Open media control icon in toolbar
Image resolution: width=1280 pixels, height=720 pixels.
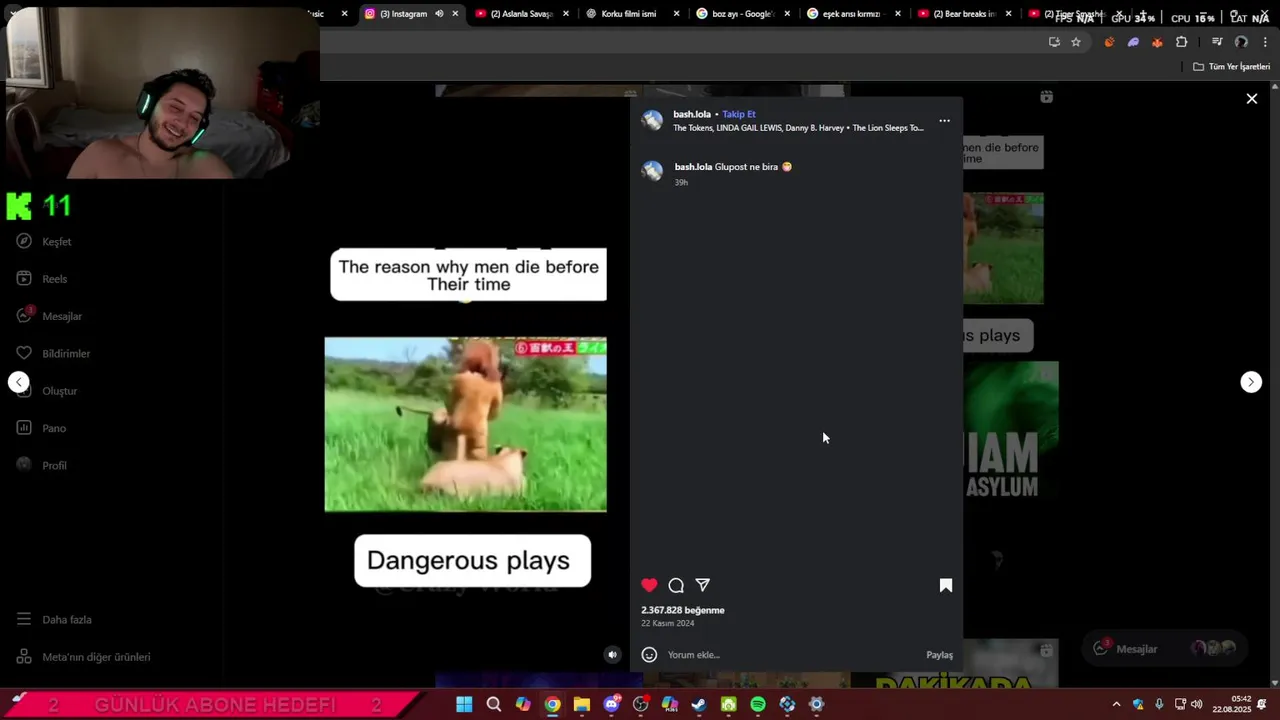[1217, 42]
